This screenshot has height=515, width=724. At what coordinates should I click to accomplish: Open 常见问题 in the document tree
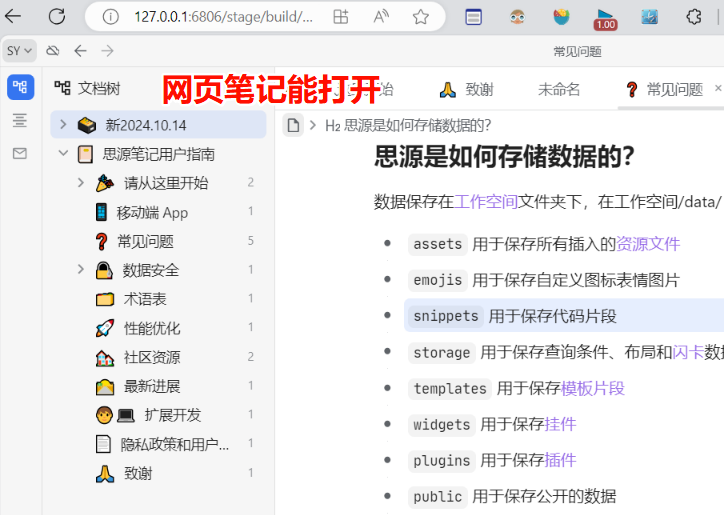145,241
